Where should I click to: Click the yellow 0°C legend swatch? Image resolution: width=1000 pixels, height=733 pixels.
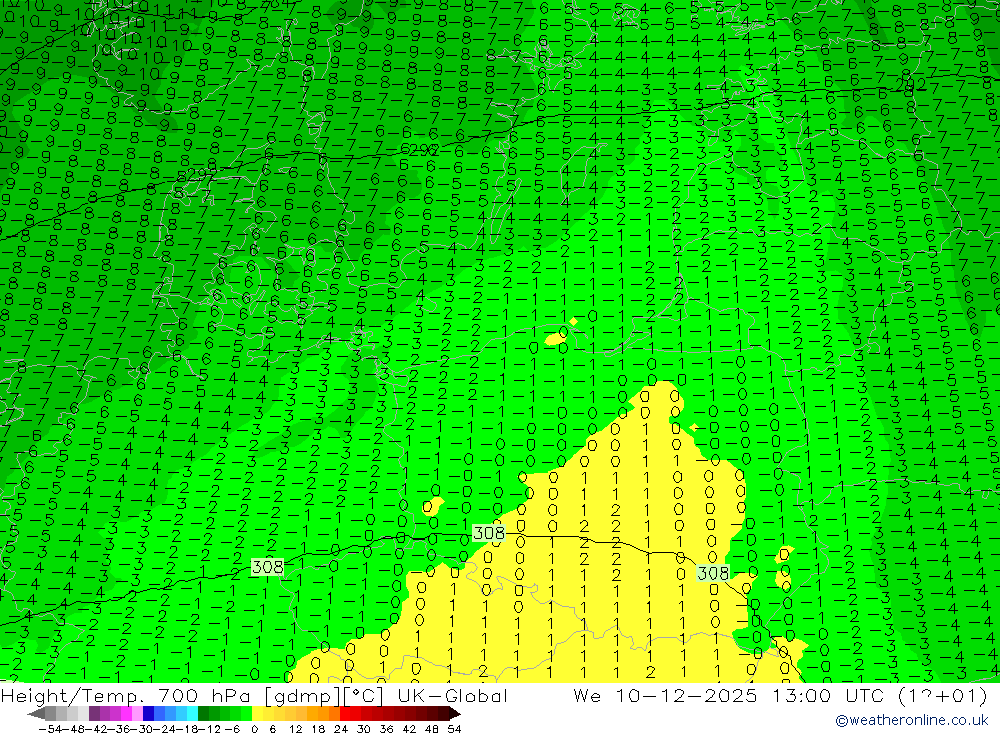coord(257,713)
